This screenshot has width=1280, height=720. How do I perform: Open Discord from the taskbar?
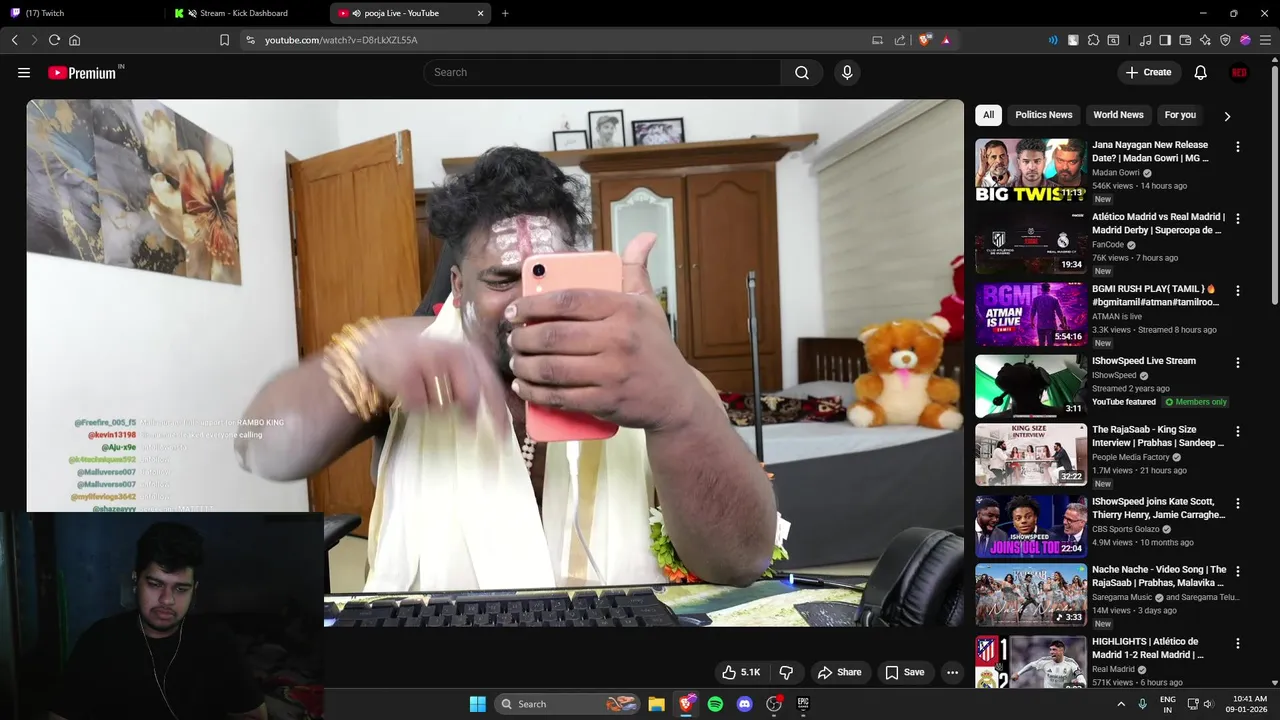744,704
